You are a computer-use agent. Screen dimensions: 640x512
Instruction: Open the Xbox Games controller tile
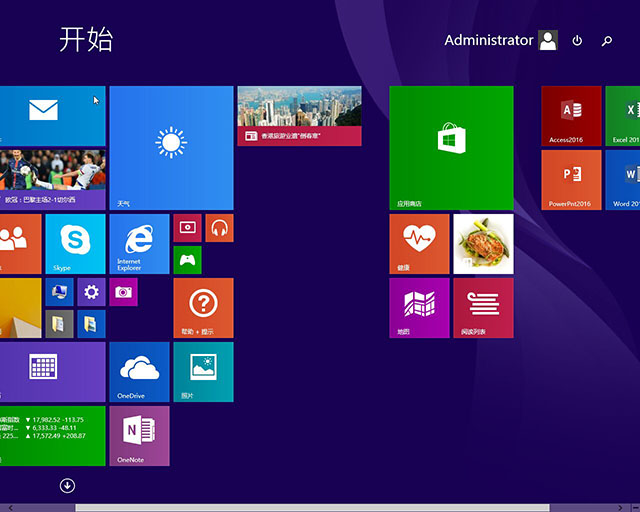(187, 260)
